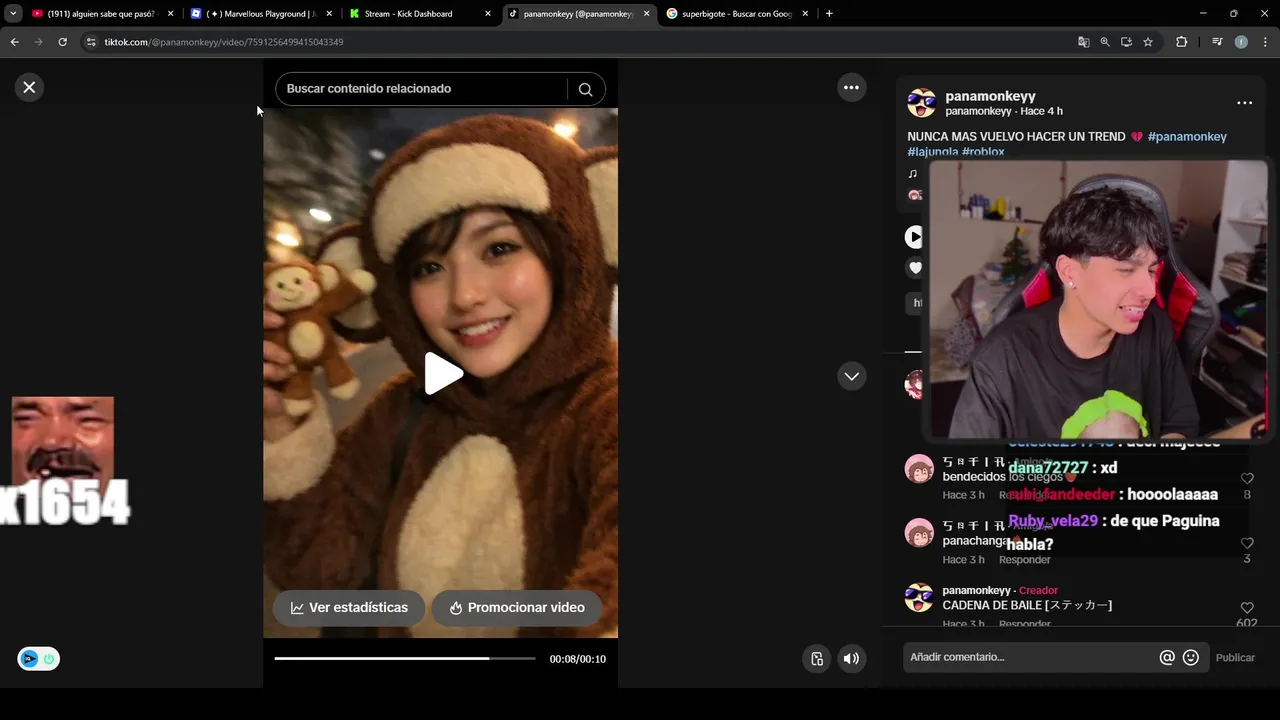Reload the current page

point(62,42)
